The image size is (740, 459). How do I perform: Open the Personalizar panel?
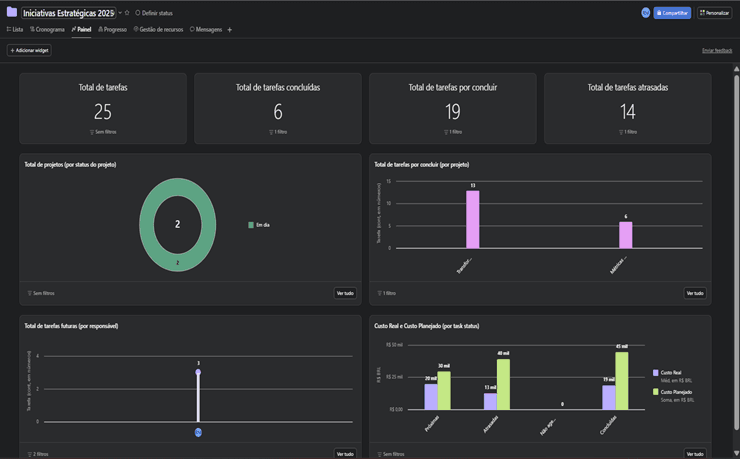(715, 13)
